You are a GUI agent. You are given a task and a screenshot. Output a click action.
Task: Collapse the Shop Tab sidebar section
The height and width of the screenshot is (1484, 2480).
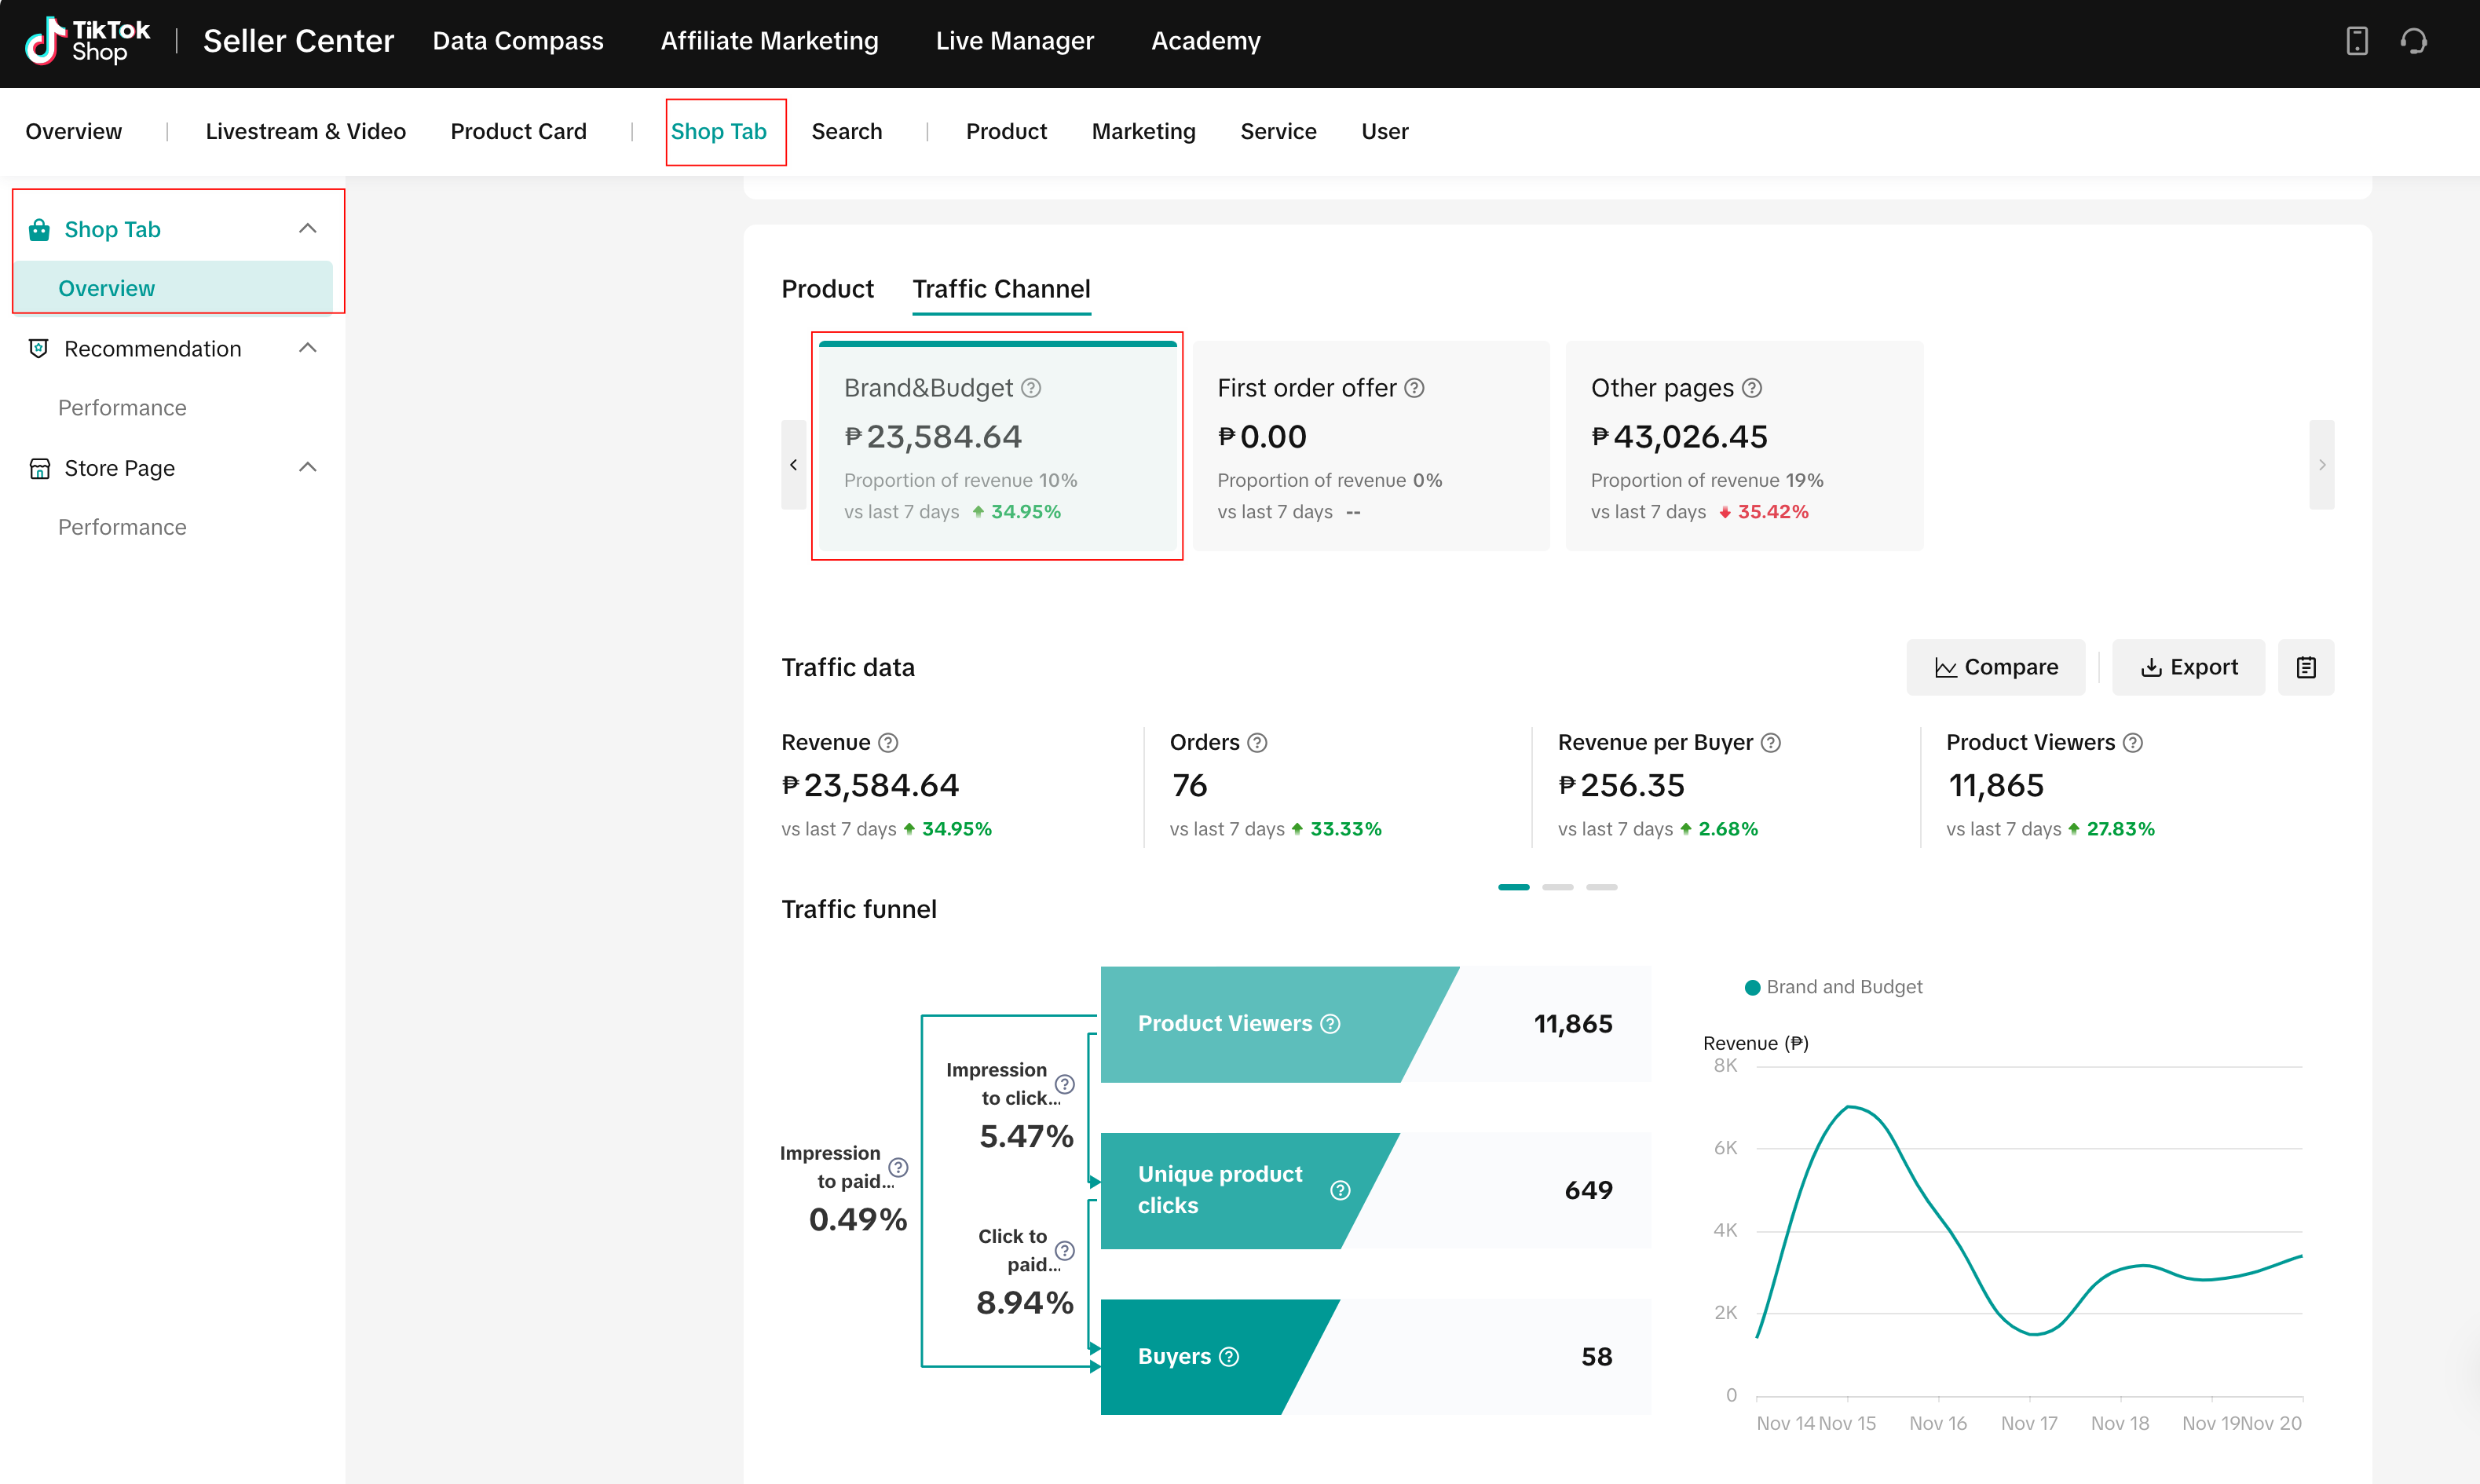308,229
